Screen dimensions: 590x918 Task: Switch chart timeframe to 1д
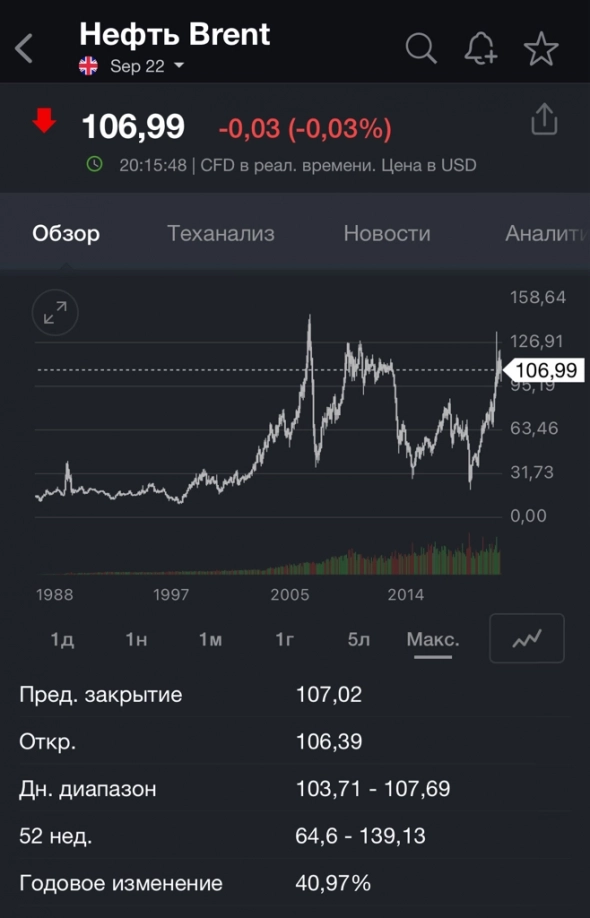[61, 638]
